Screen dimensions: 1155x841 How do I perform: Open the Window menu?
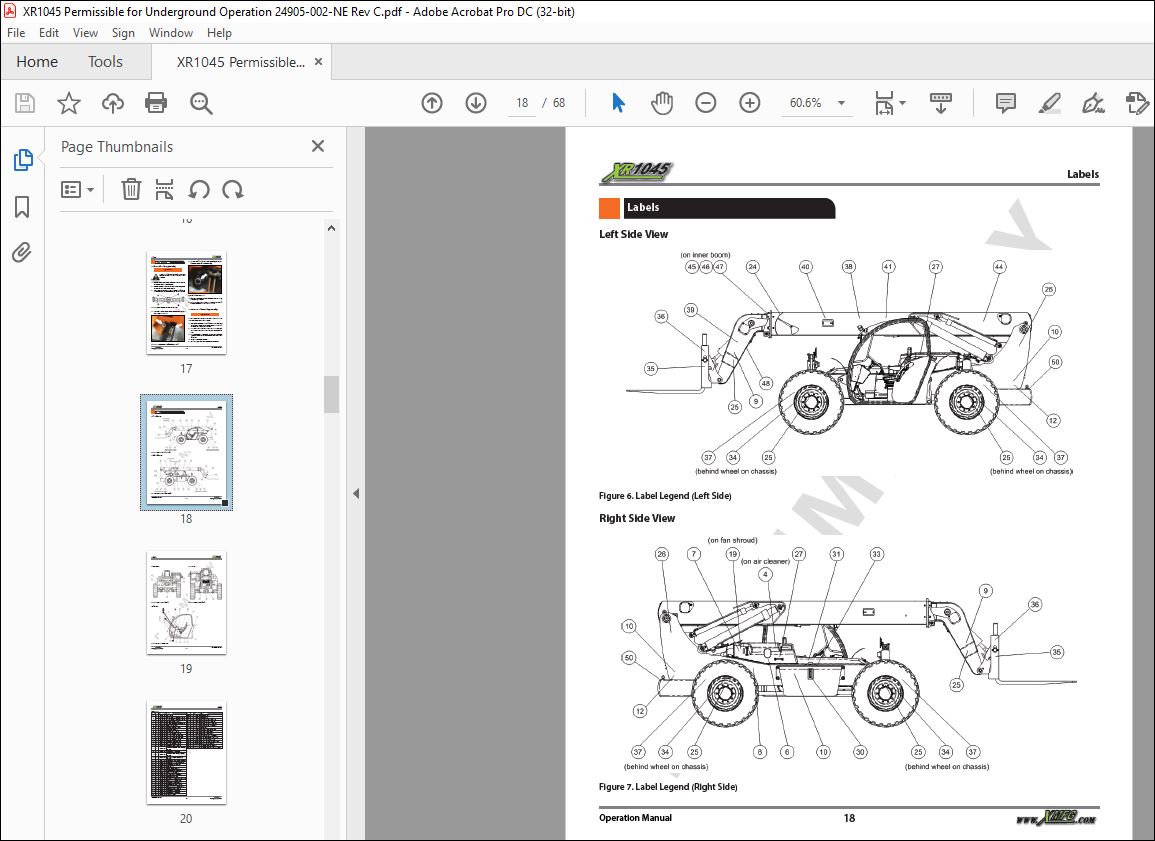pos(171,32)
